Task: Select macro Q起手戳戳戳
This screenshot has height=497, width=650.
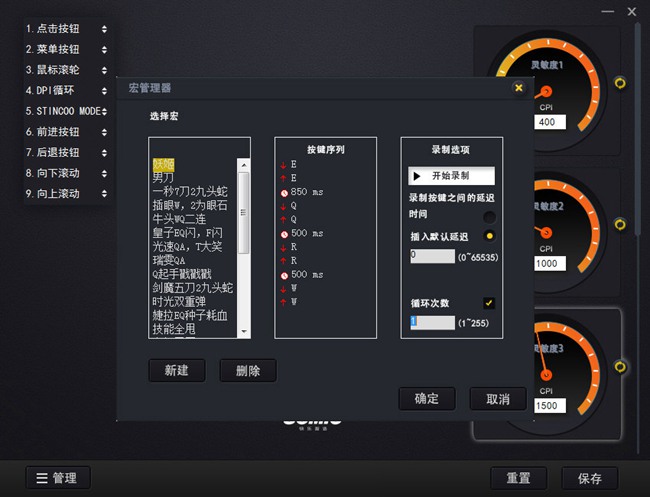Action: pyautogui.click(x=182, y=274)
